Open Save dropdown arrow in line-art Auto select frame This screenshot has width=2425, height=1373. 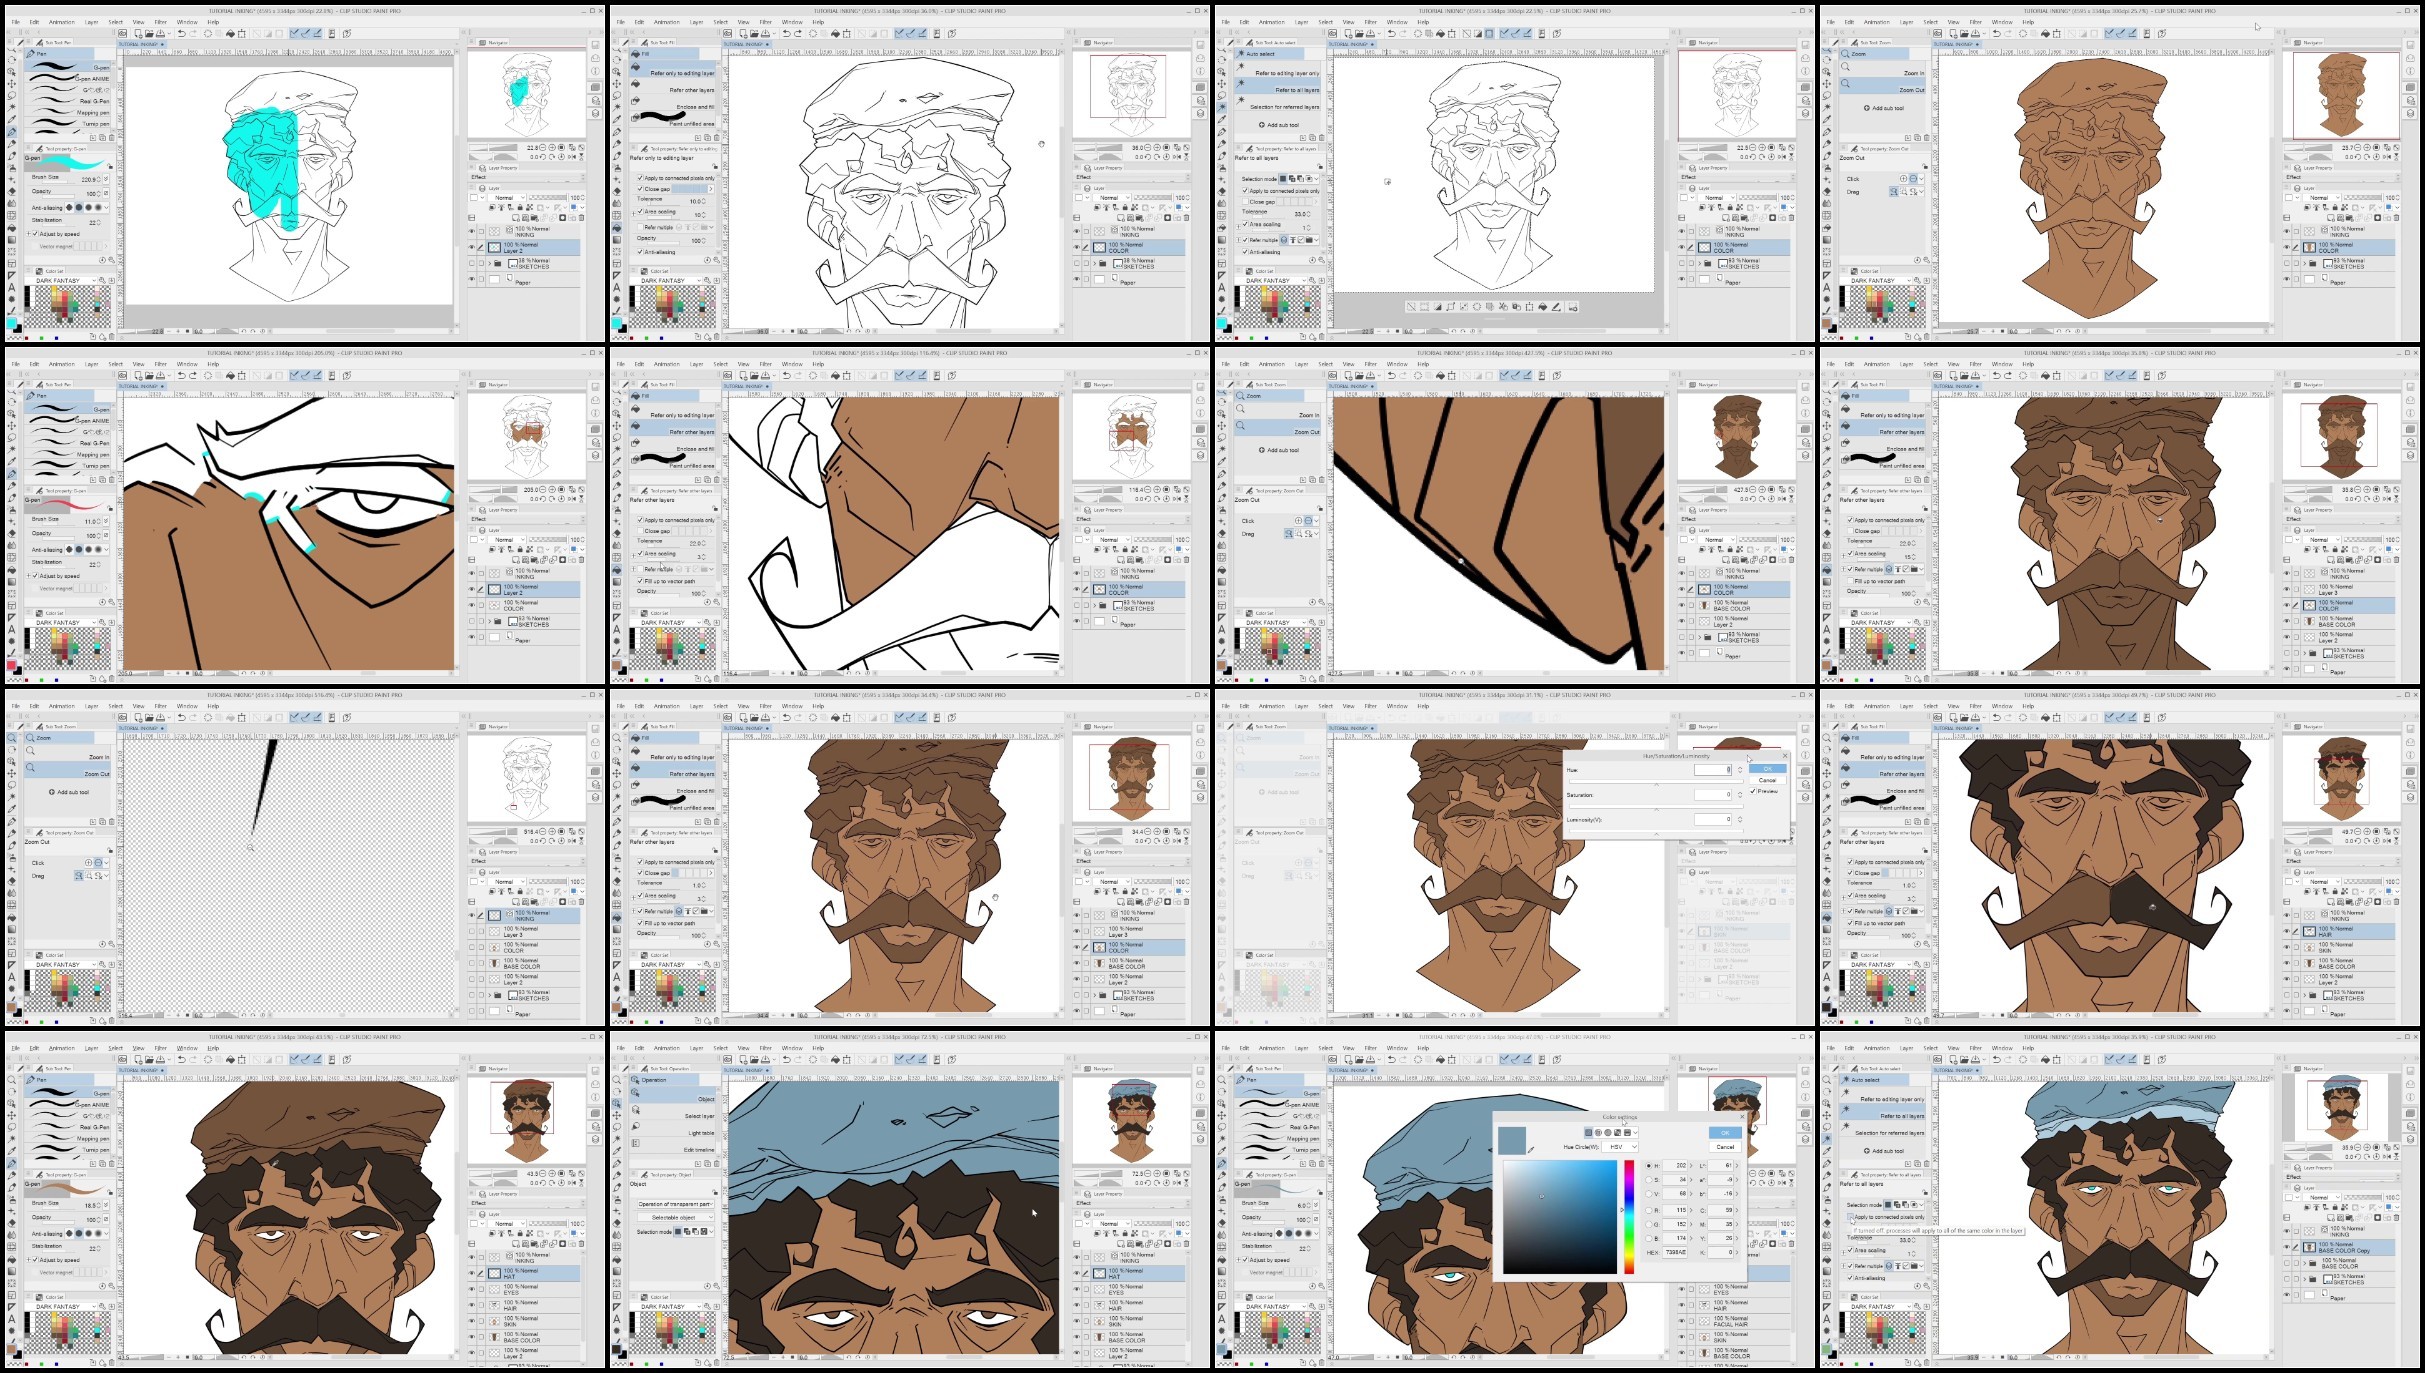coord(1379,33)
